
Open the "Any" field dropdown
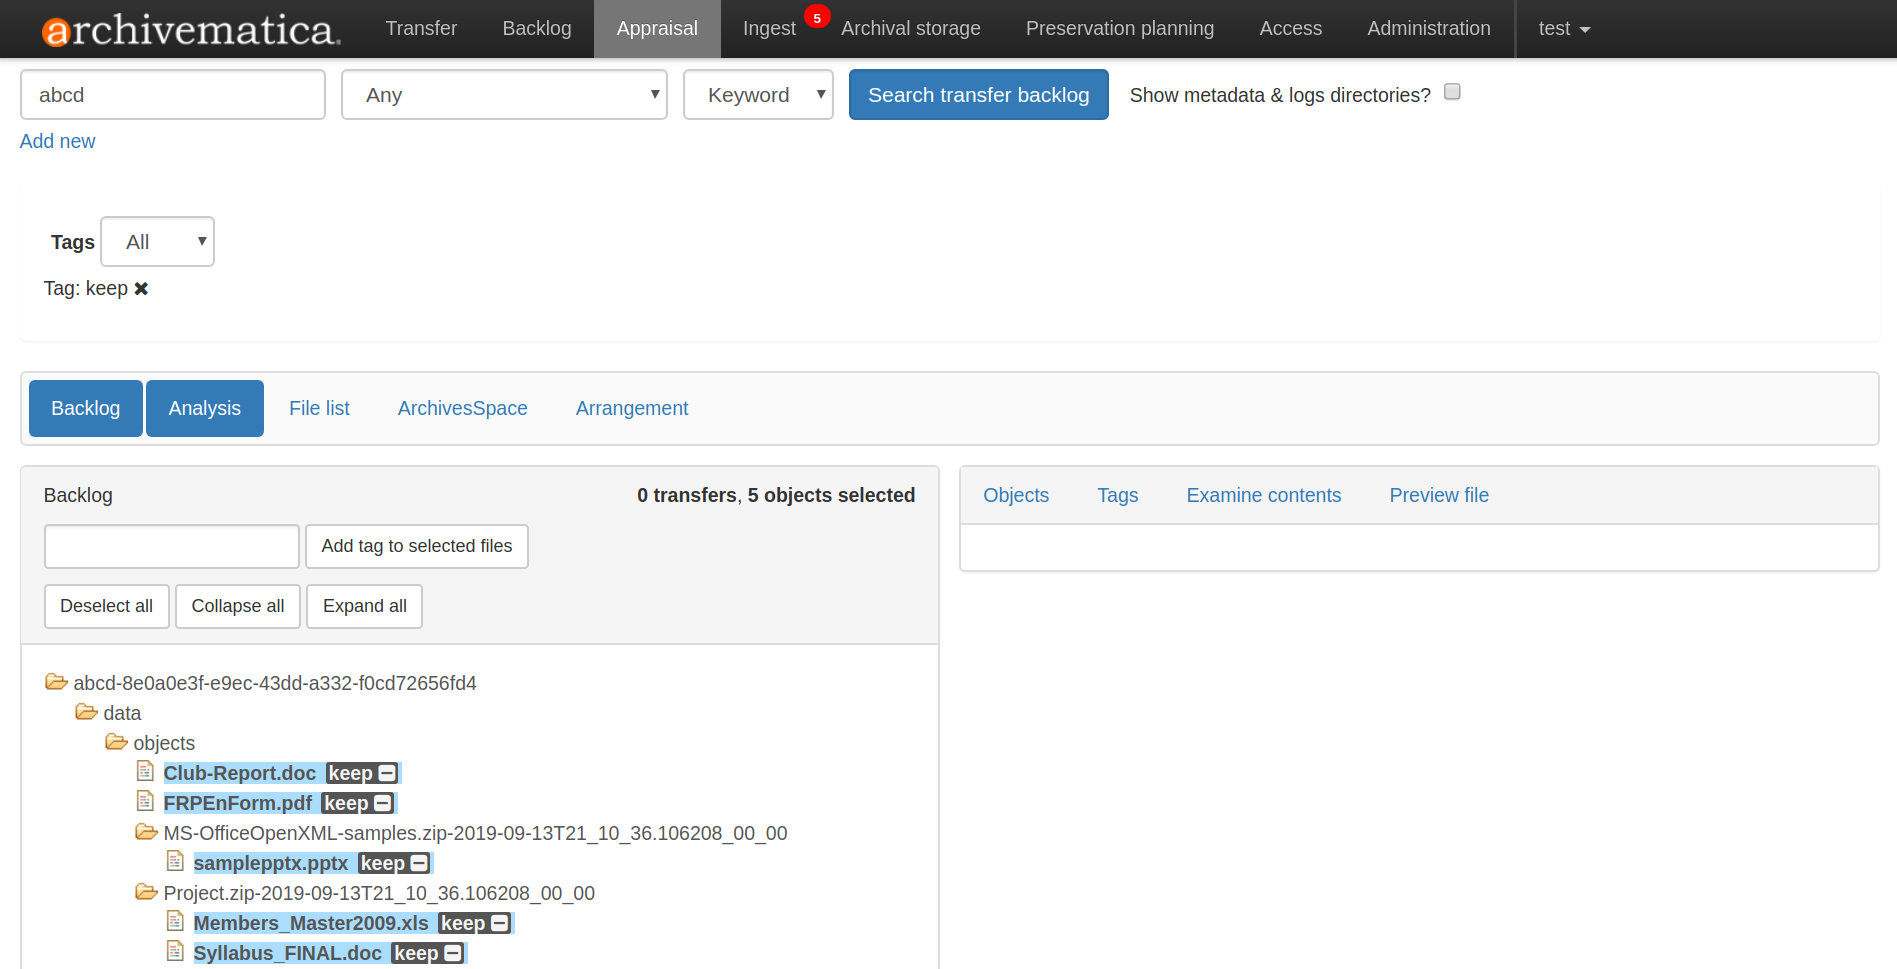pyautogui.click(x=504, y=94)
